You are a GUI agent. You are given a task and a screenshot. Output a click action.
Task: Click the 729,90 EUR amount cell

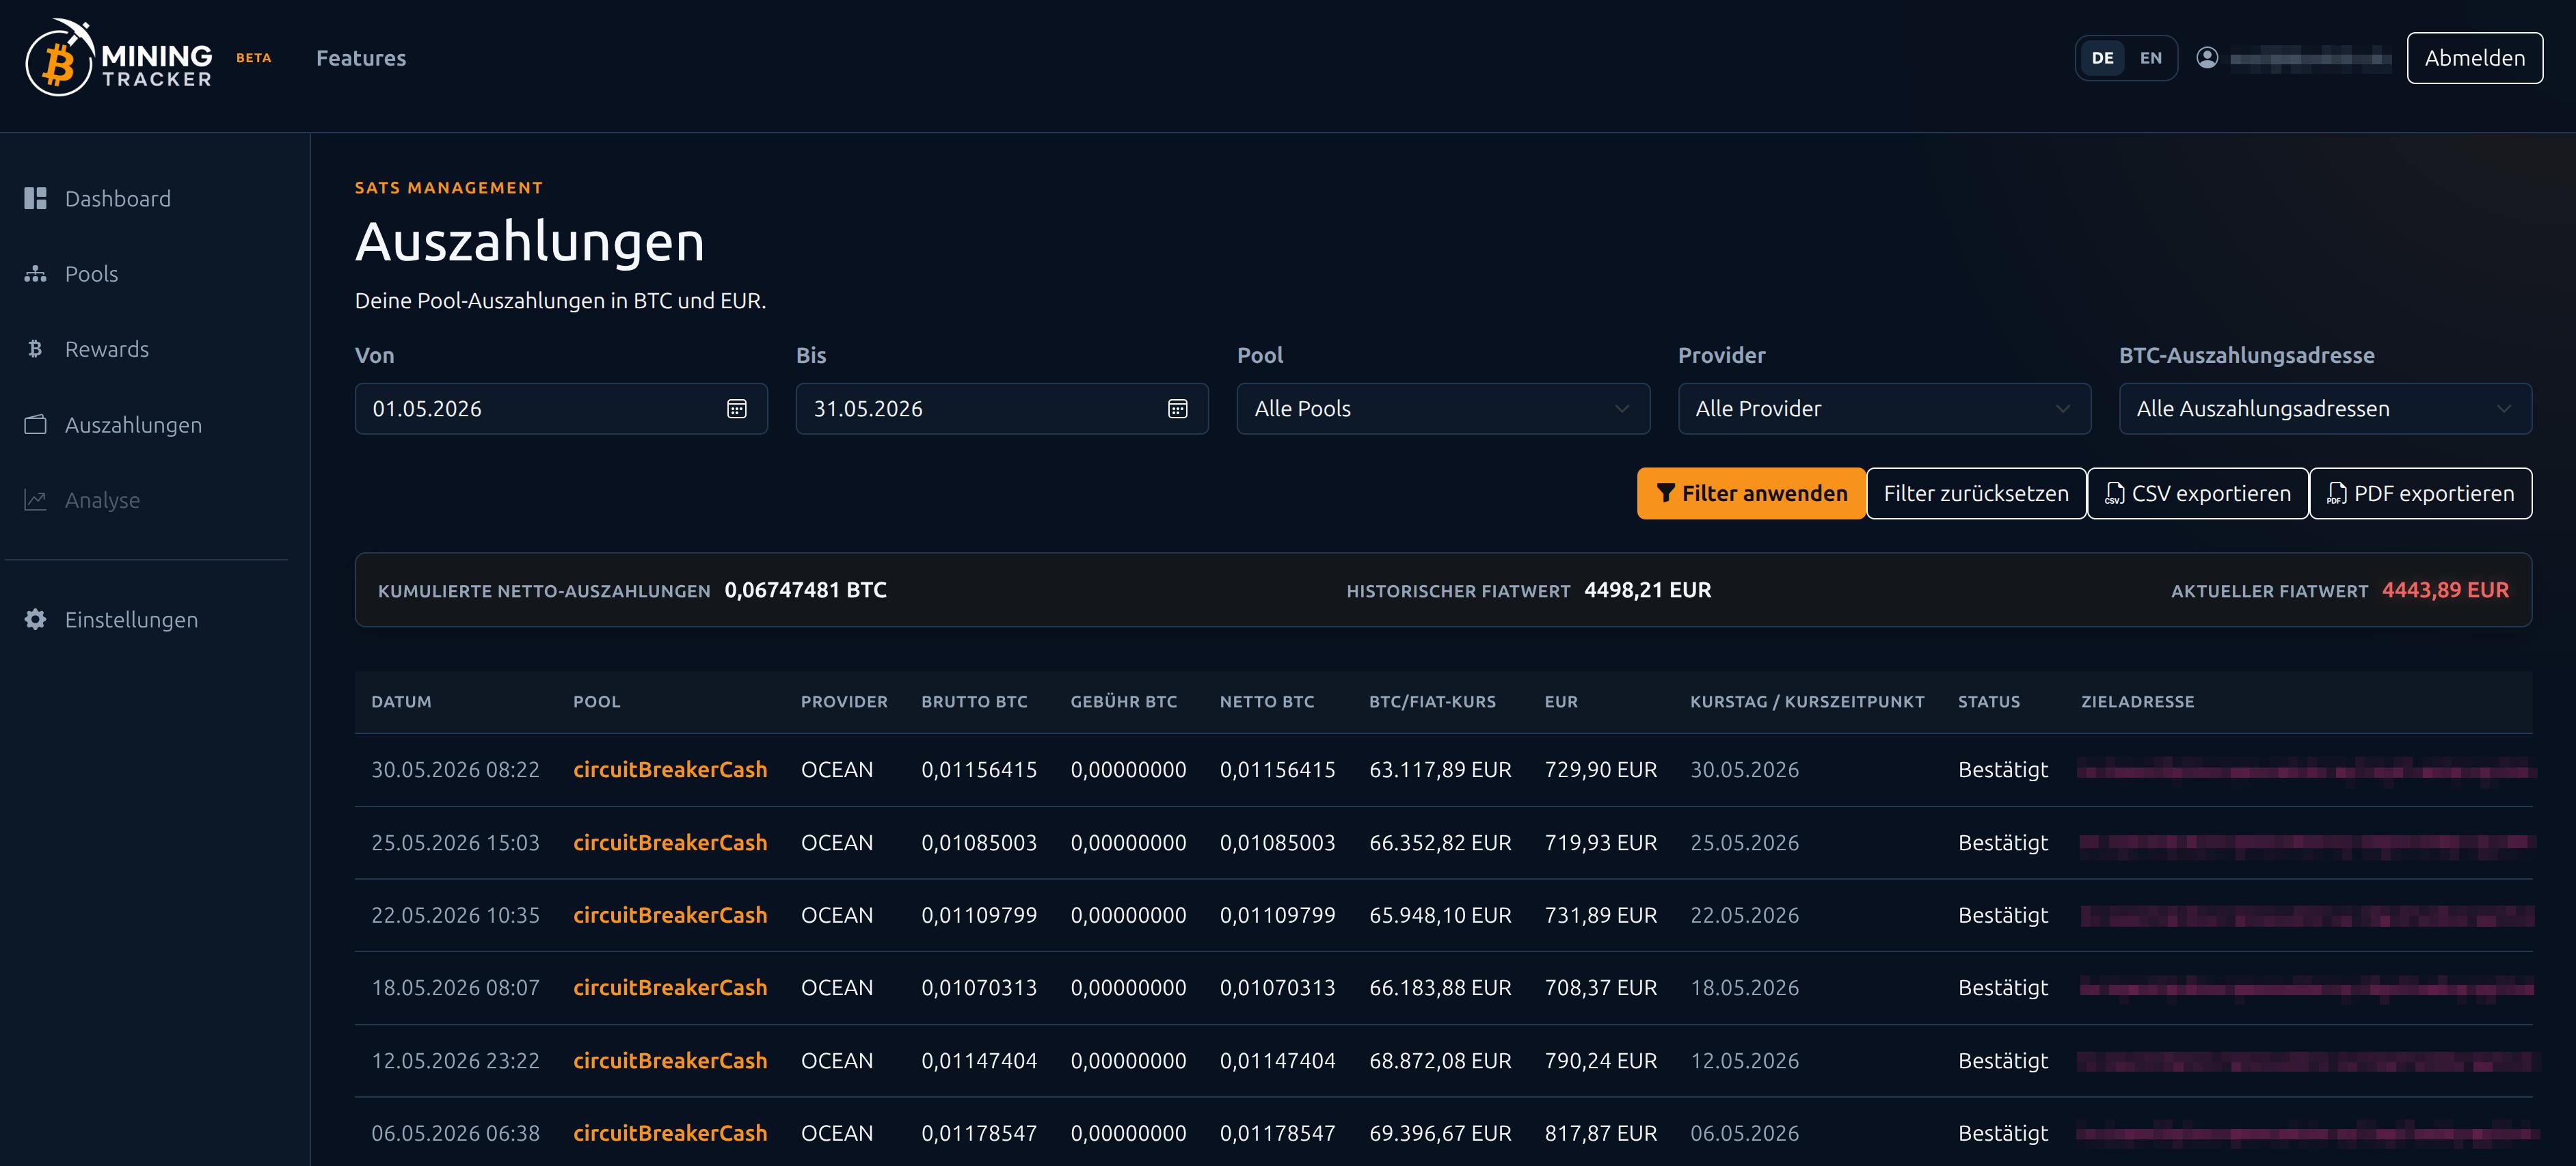click(1600, 769)
